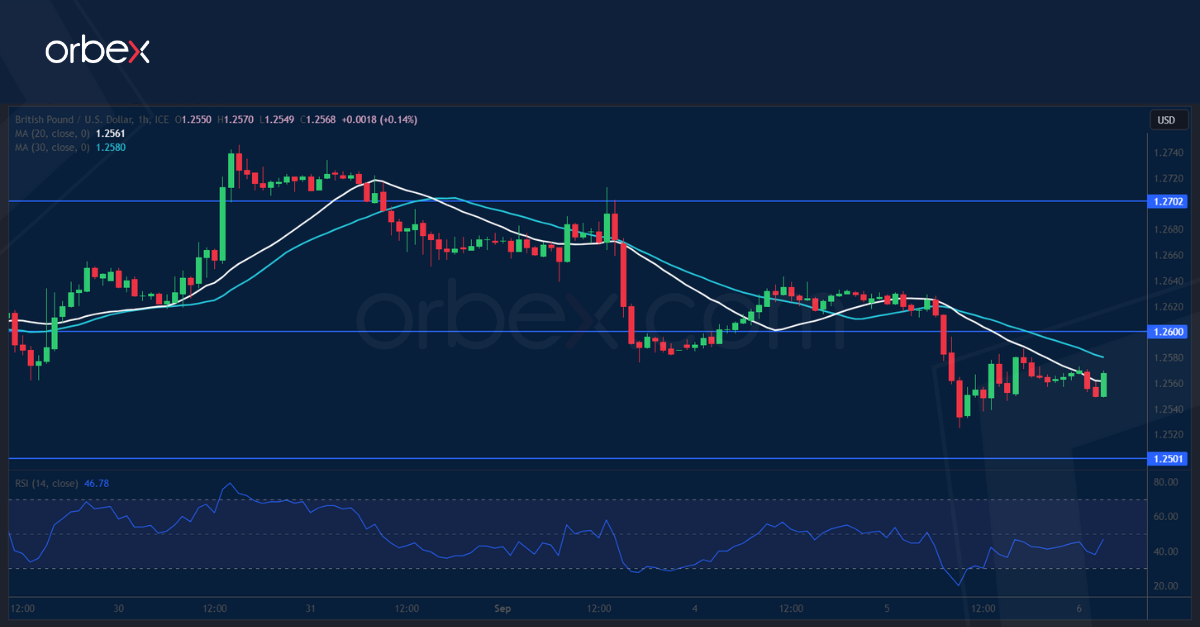Viewport: 1200px width, 627px height.
Task: Click the 80.00 RSI scale label
Action: (x=1164, y=482)
